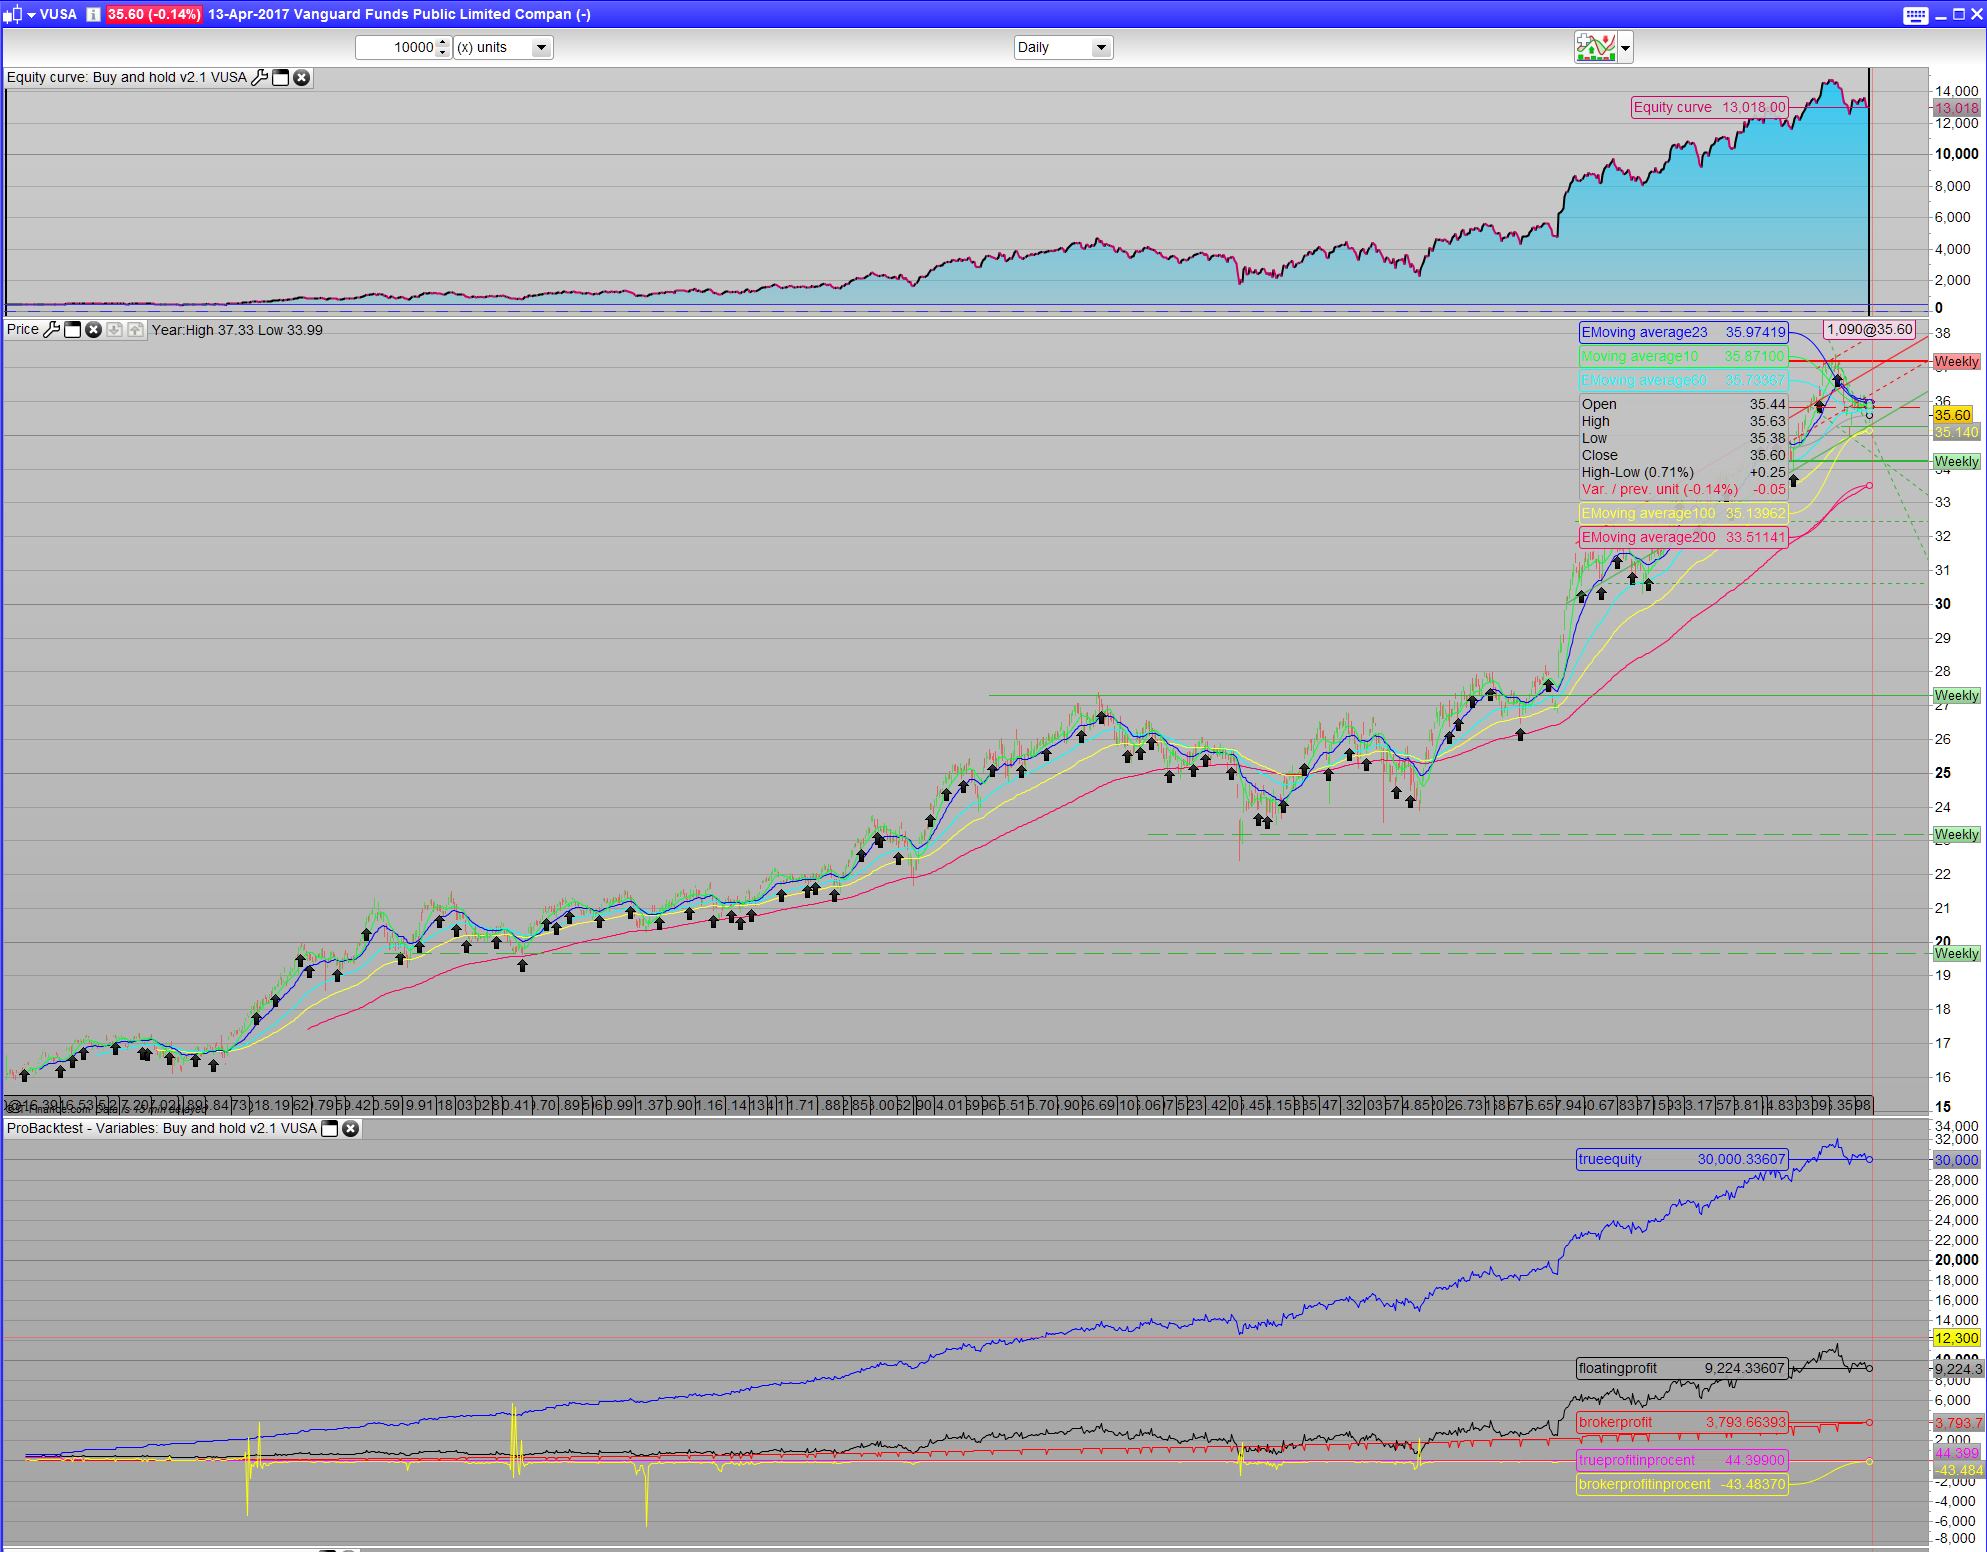Increase quantity with the stepper up arrow
The image size is (1987, 1552).
coord(443,43)
